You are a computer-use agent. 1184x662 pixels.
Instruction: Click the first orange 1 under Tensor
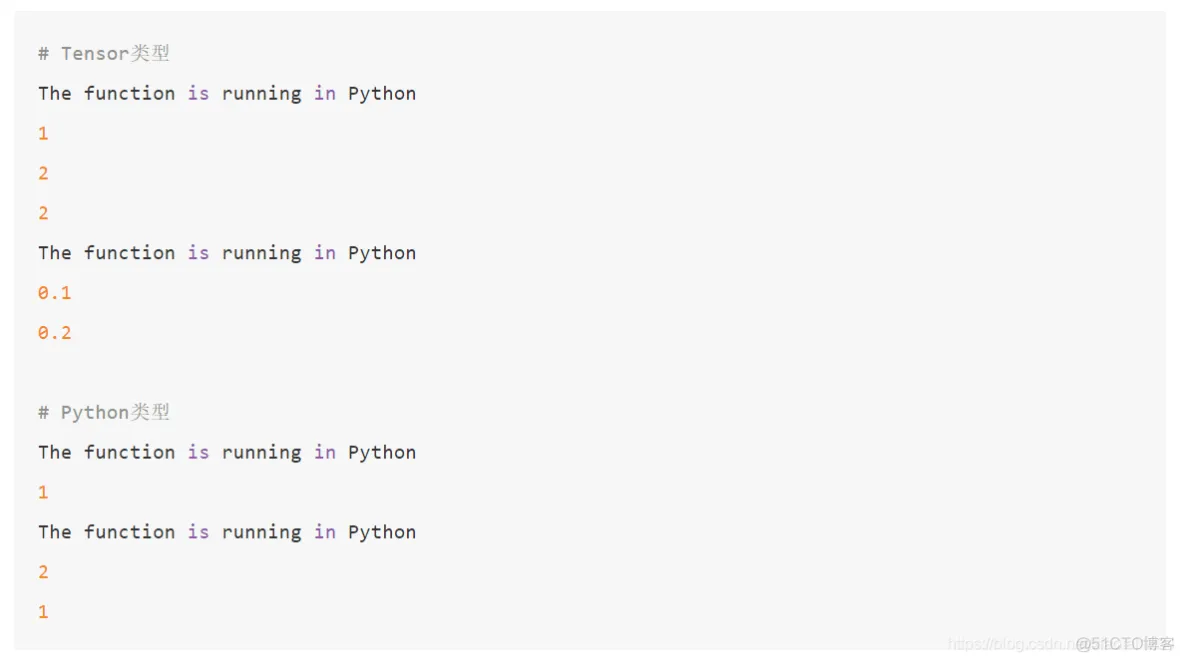(43, 134)
